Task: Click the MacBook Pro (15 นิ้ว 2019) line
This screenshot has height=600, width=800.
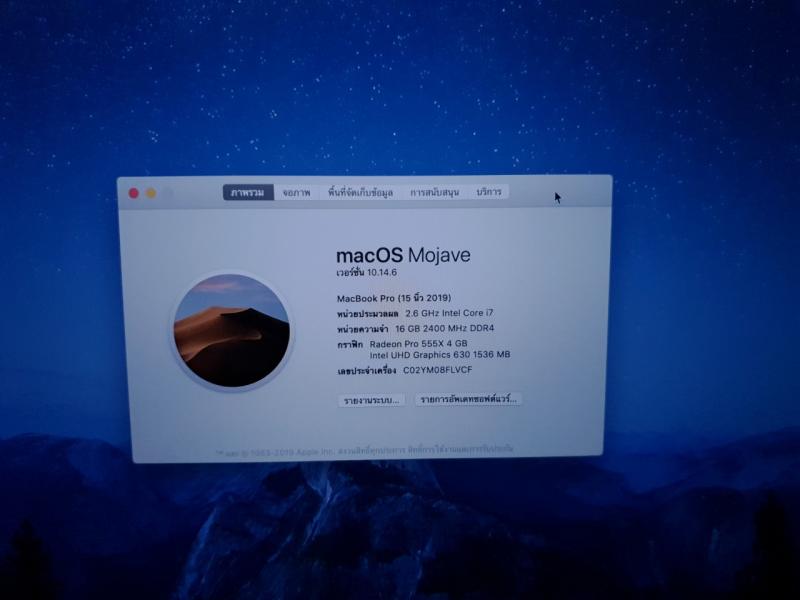Action: pos(394,298)
